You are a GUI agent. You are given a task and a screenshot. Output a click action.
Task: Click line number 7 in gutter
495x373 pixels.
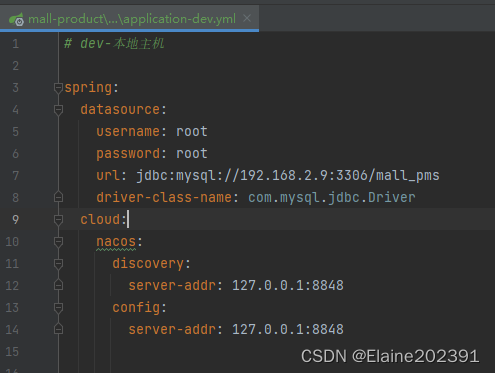tap(16, 176)
